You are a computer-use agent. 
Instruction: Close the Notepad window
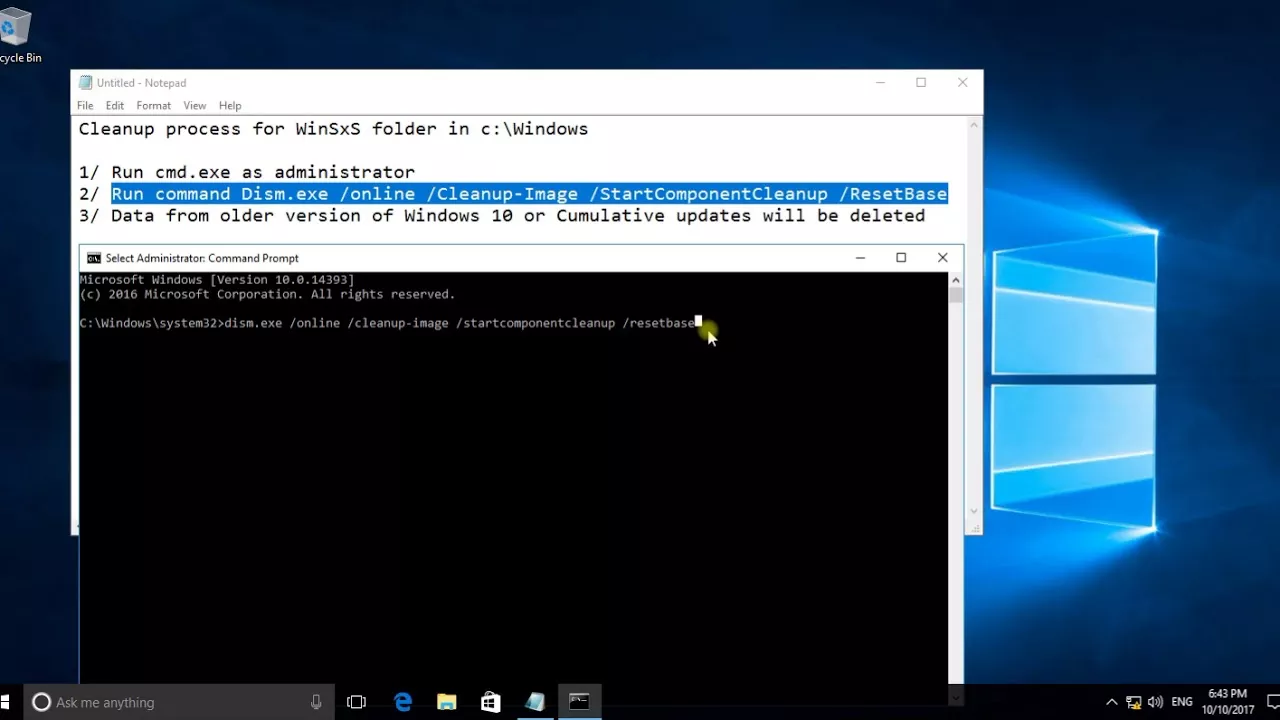962,83
